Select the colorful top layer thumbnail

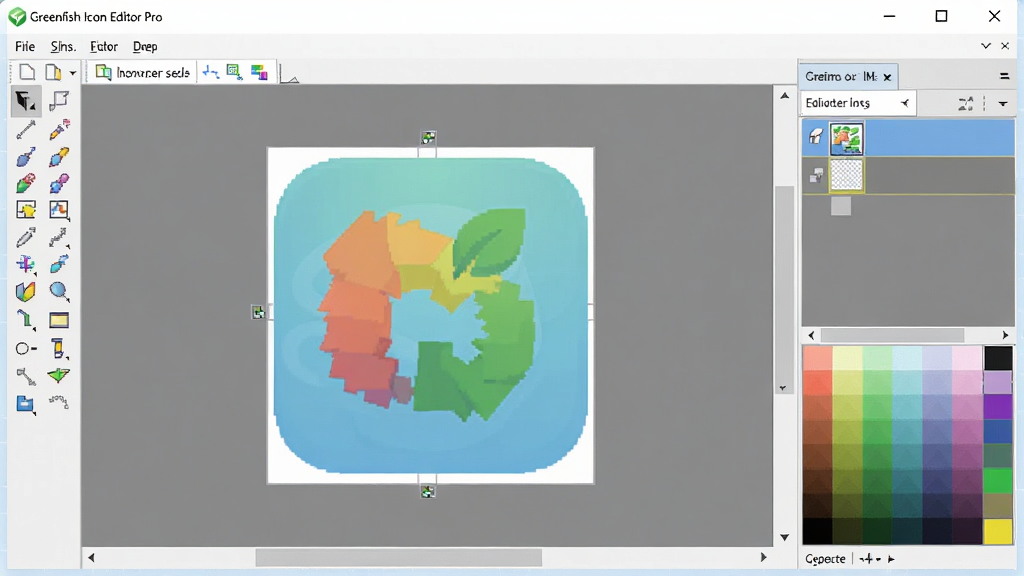point(846,139)
